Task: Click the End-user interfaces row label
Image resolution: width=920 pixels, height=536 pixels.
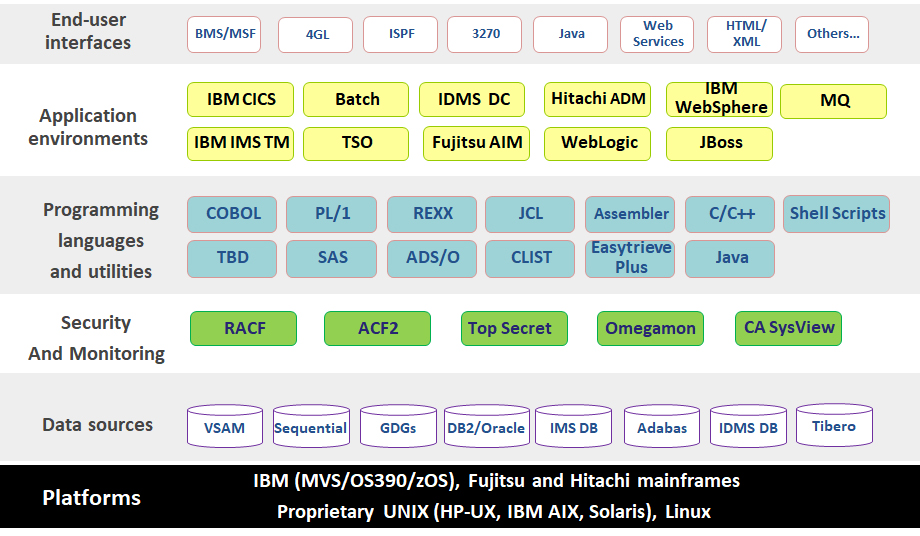Action: [88, 31]
